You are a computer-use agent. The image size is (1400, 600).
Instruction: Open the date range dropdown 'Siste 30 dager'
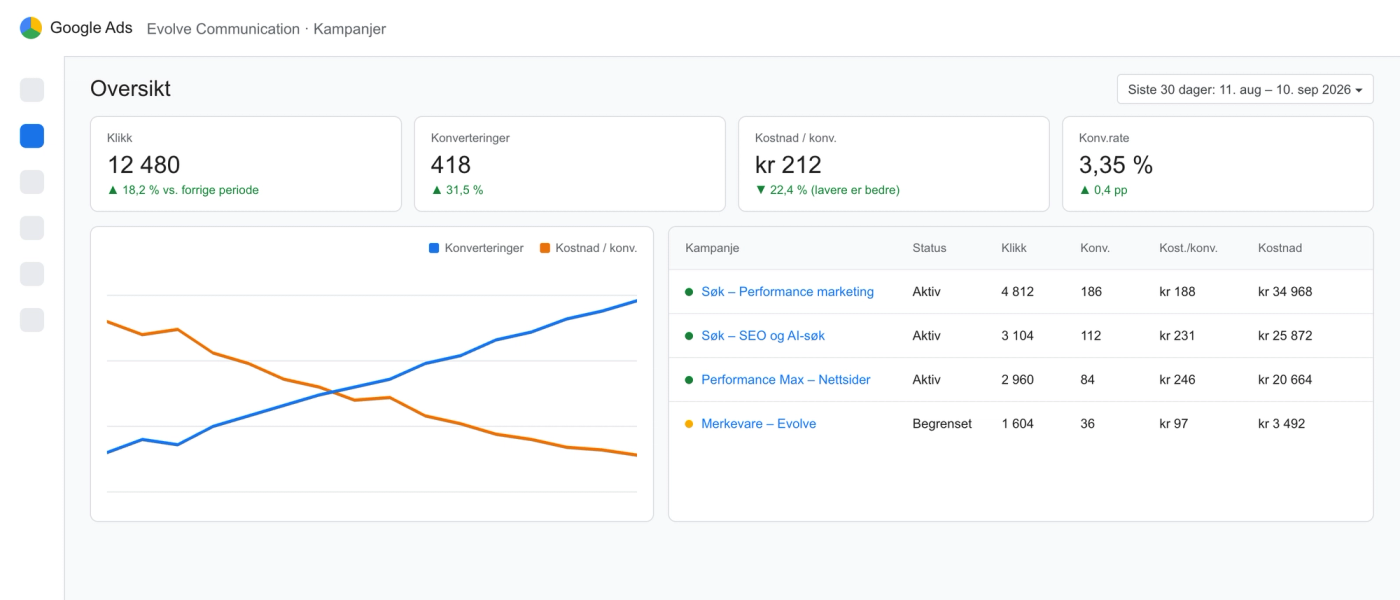tap(1245, 89)
